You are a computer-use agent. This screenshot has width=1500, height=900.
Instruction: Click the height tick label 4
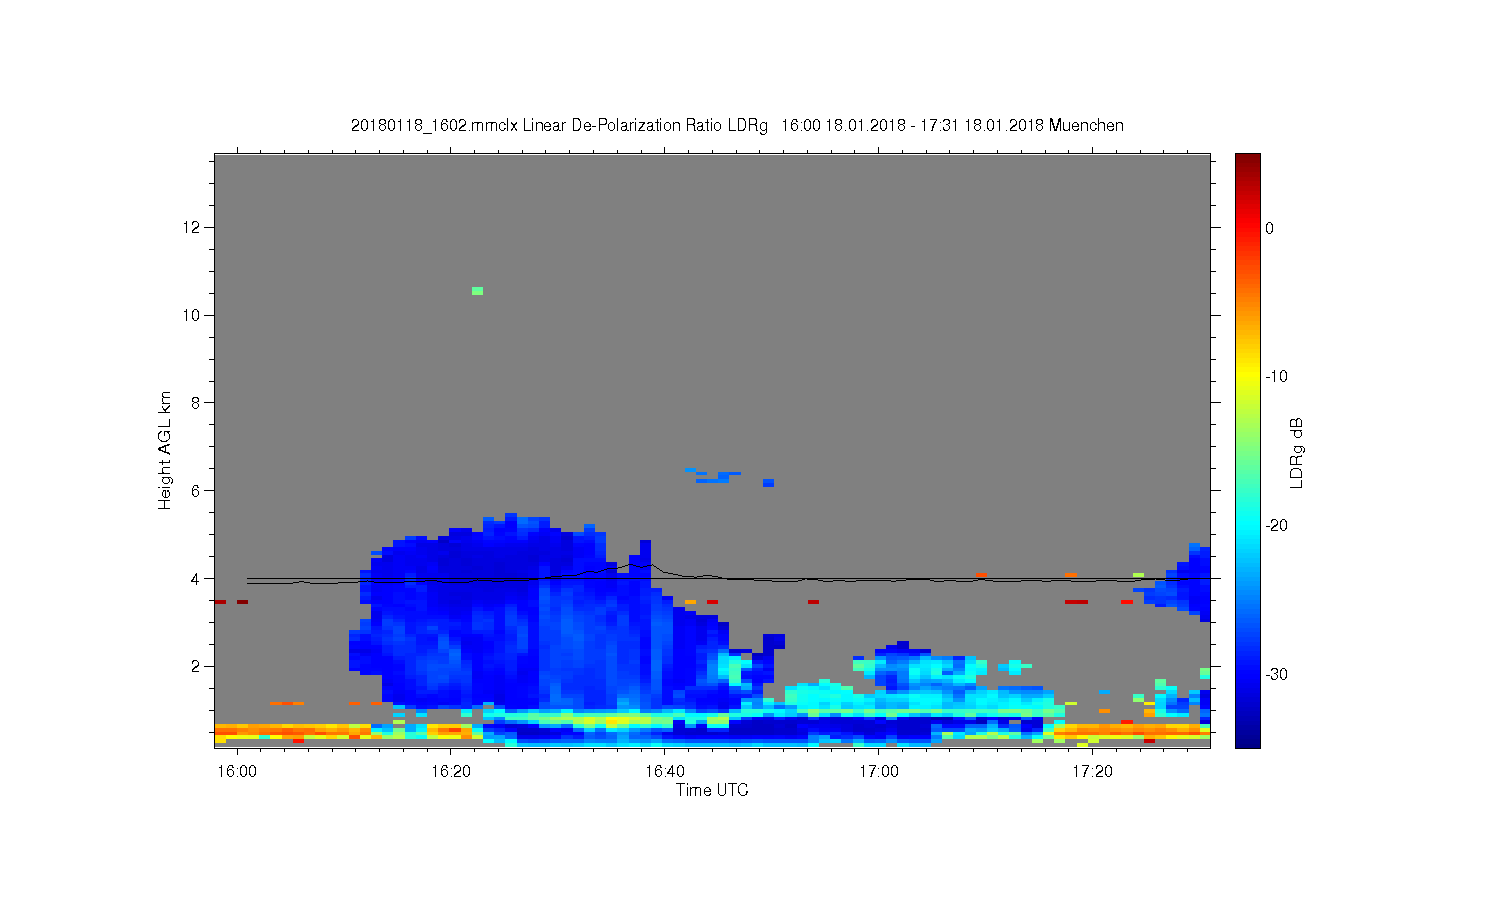[x=196, y=579]
